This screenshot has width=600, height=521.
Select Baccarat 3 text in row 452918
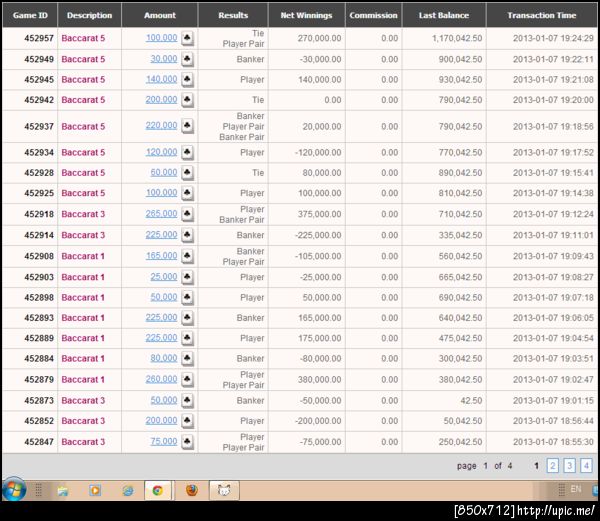tap(83, 214)
